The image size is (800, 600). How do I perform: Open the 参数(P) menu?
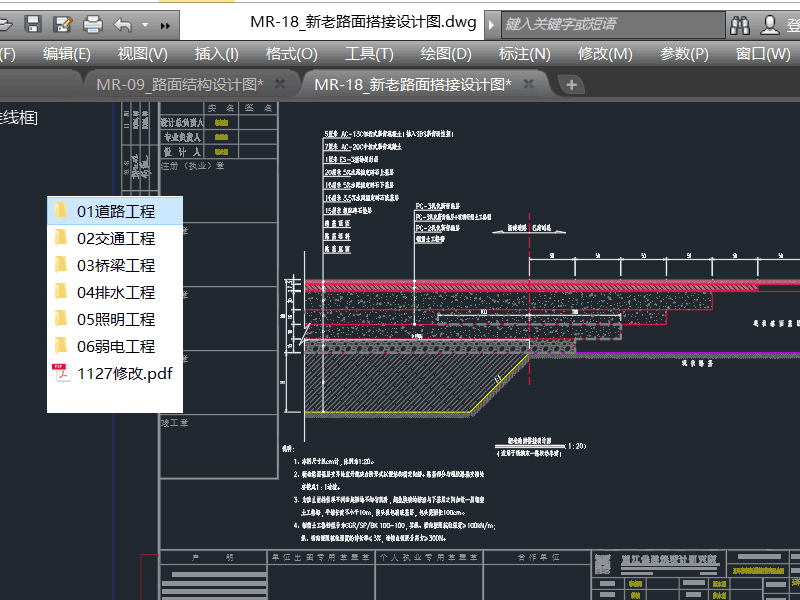[x=684, y=54]
